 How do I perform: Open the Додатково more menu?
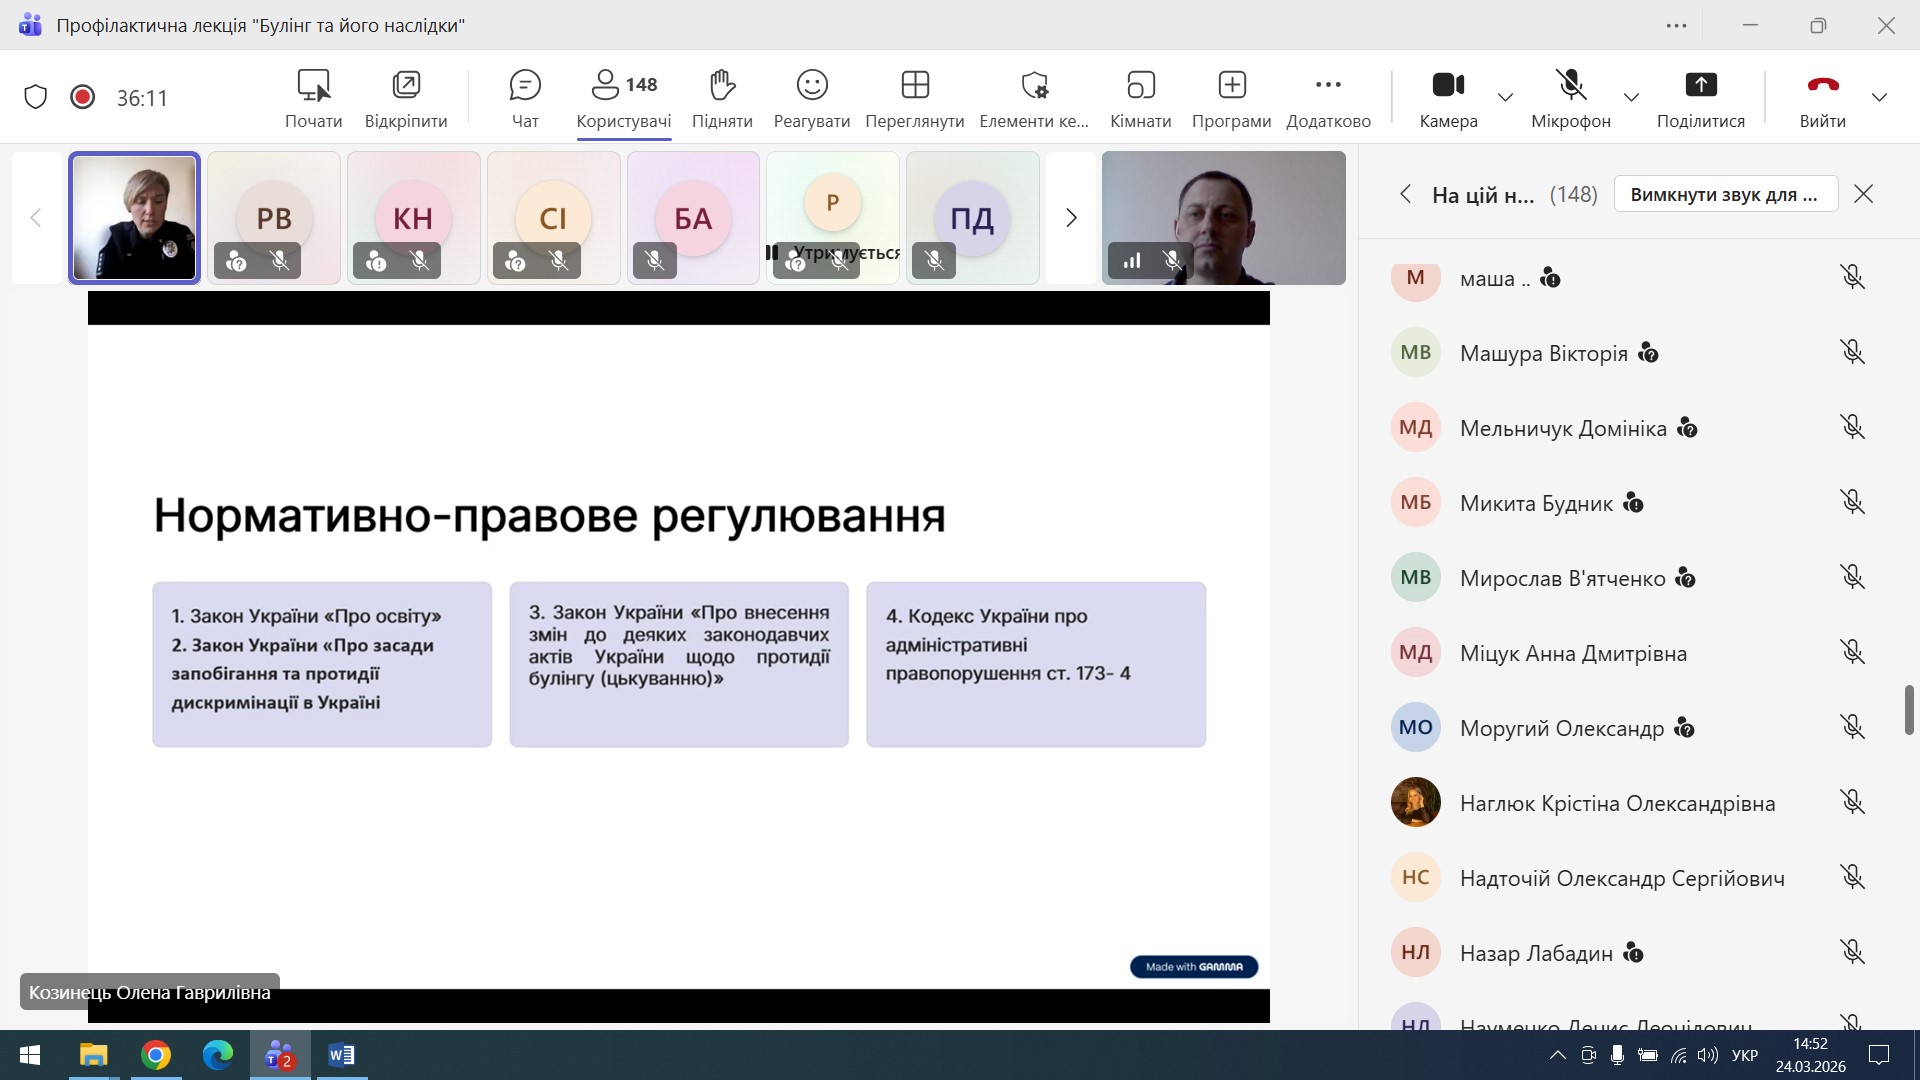coord(1328,86)
